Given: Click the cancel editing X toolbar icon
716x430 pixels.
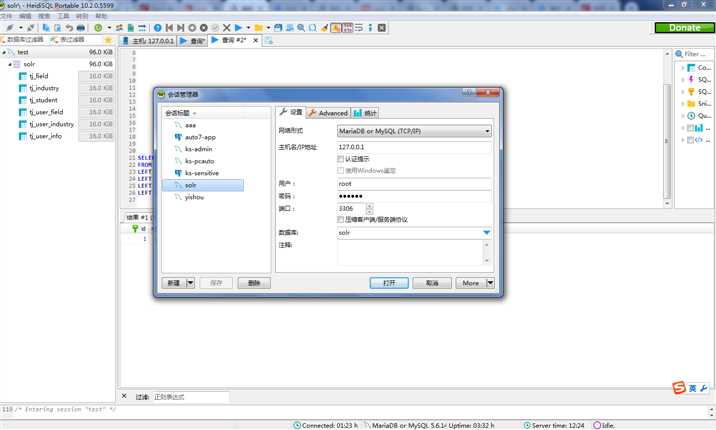Looking at the screenshot, I should pos(226,28).
